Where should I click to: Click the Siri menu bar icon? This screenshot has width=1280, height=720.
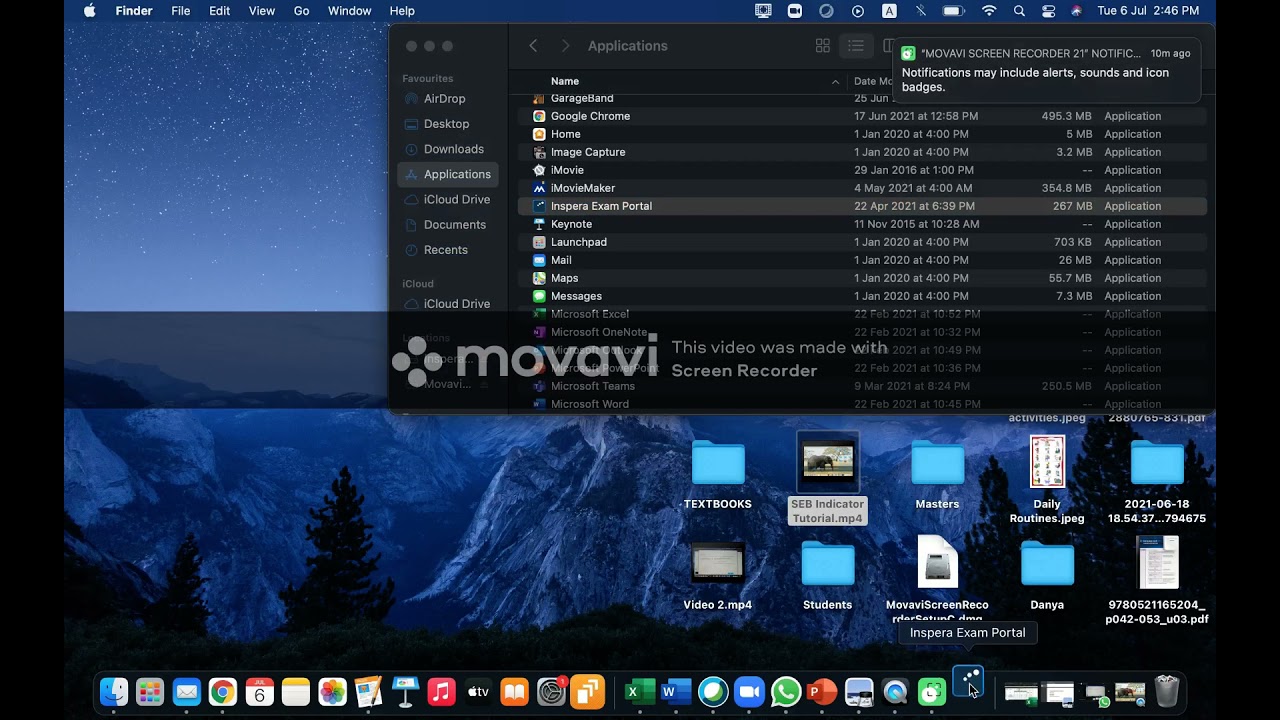1076,11
